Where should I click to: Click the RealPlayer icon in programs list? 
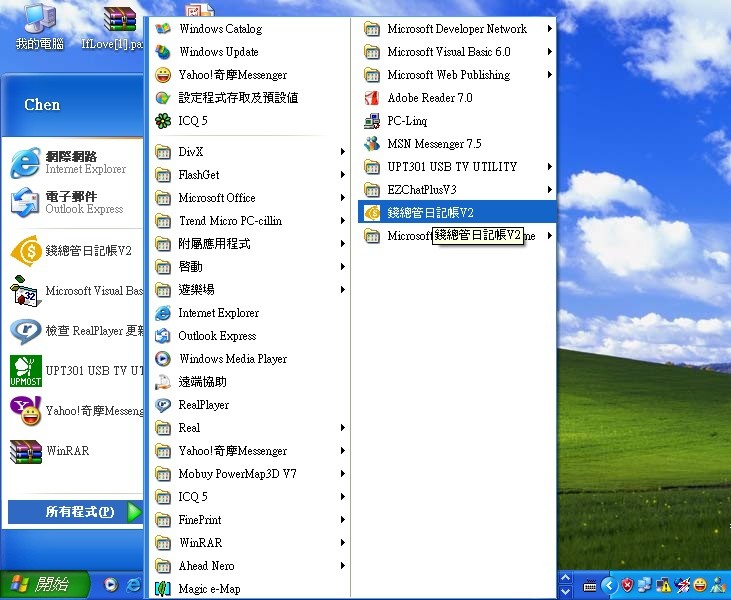click(x=163, y=405)
